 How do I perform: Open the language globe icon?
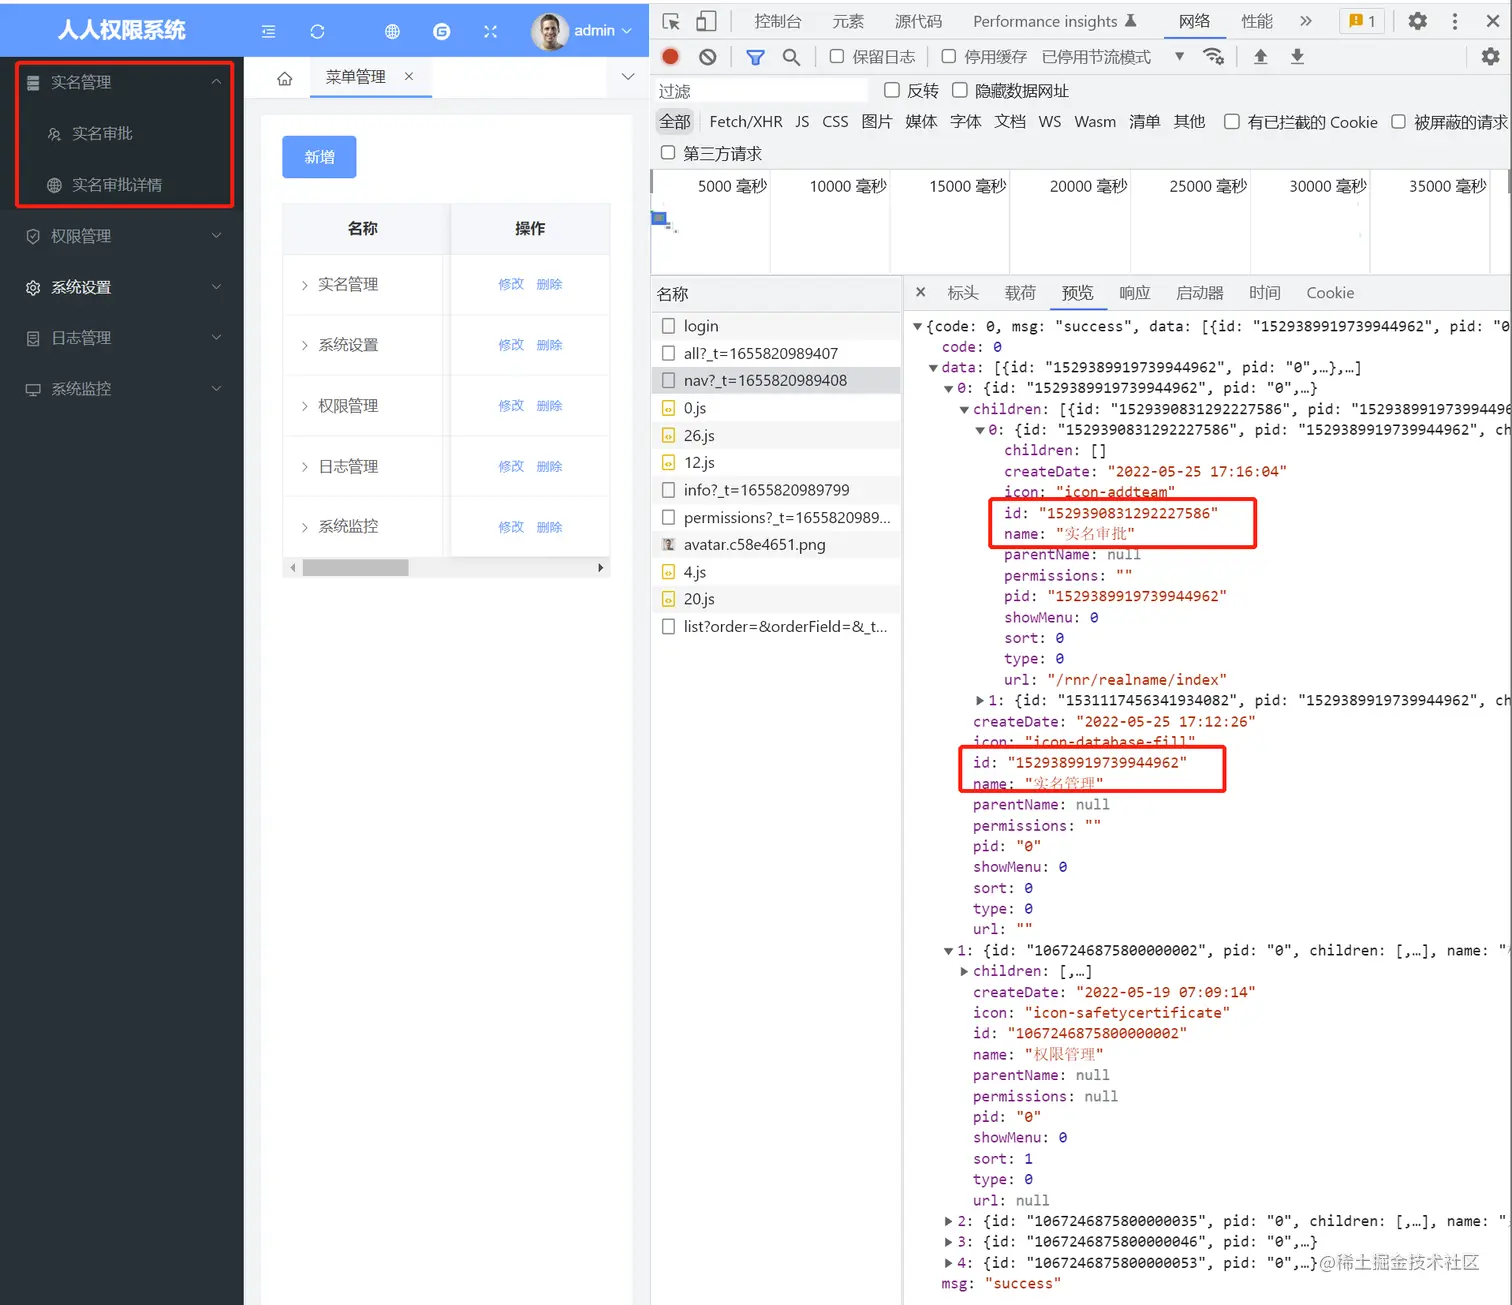coord(392,31)
